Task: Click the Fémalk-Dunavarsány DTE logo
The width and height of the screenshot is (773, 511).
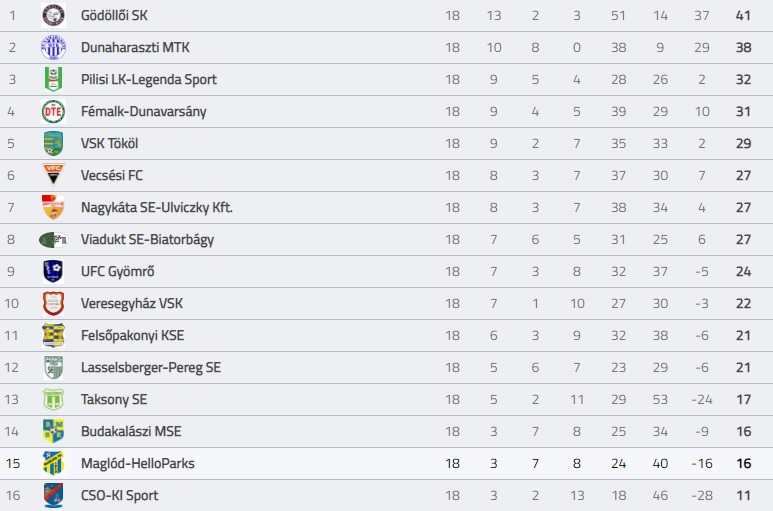Action: tap(53, 111)
